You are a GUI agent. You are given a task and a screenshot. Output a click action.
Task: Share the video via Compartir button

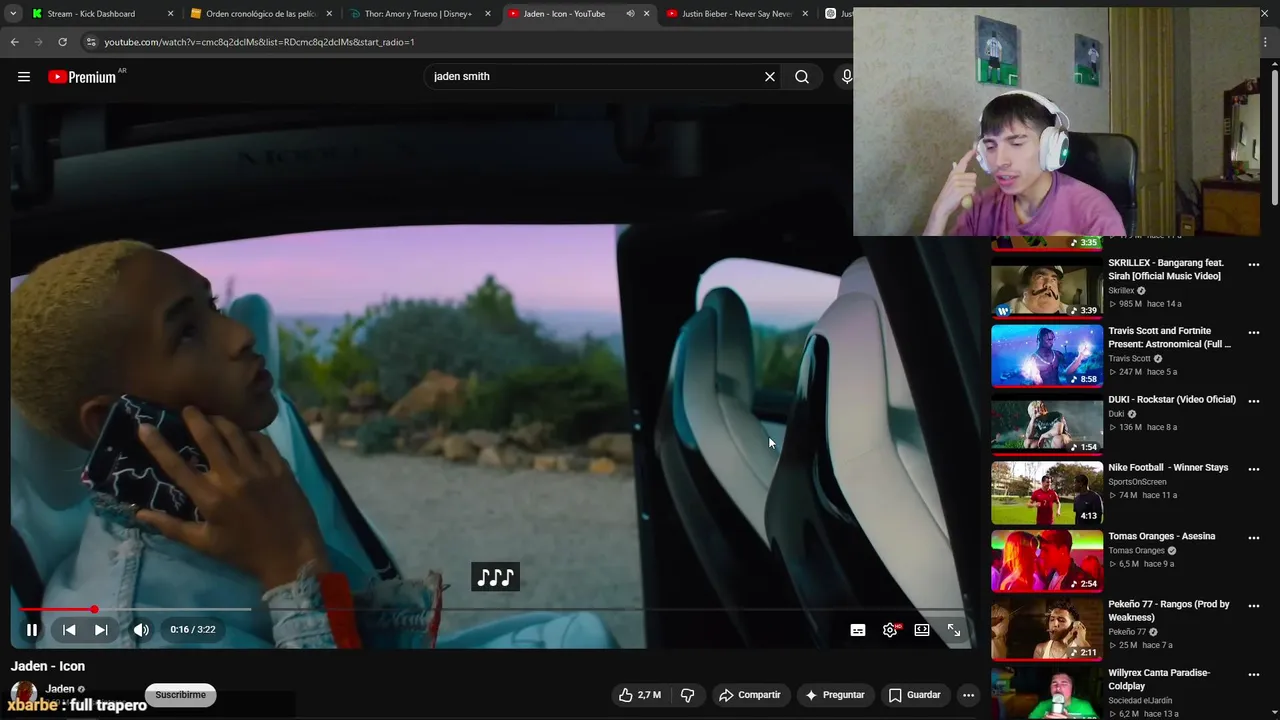pyautogui.click(x=749, y=695)
